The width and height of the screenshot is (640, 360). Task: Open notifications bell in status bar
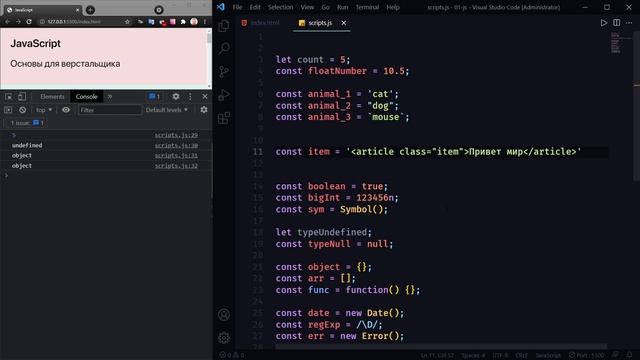click(629, 355)
